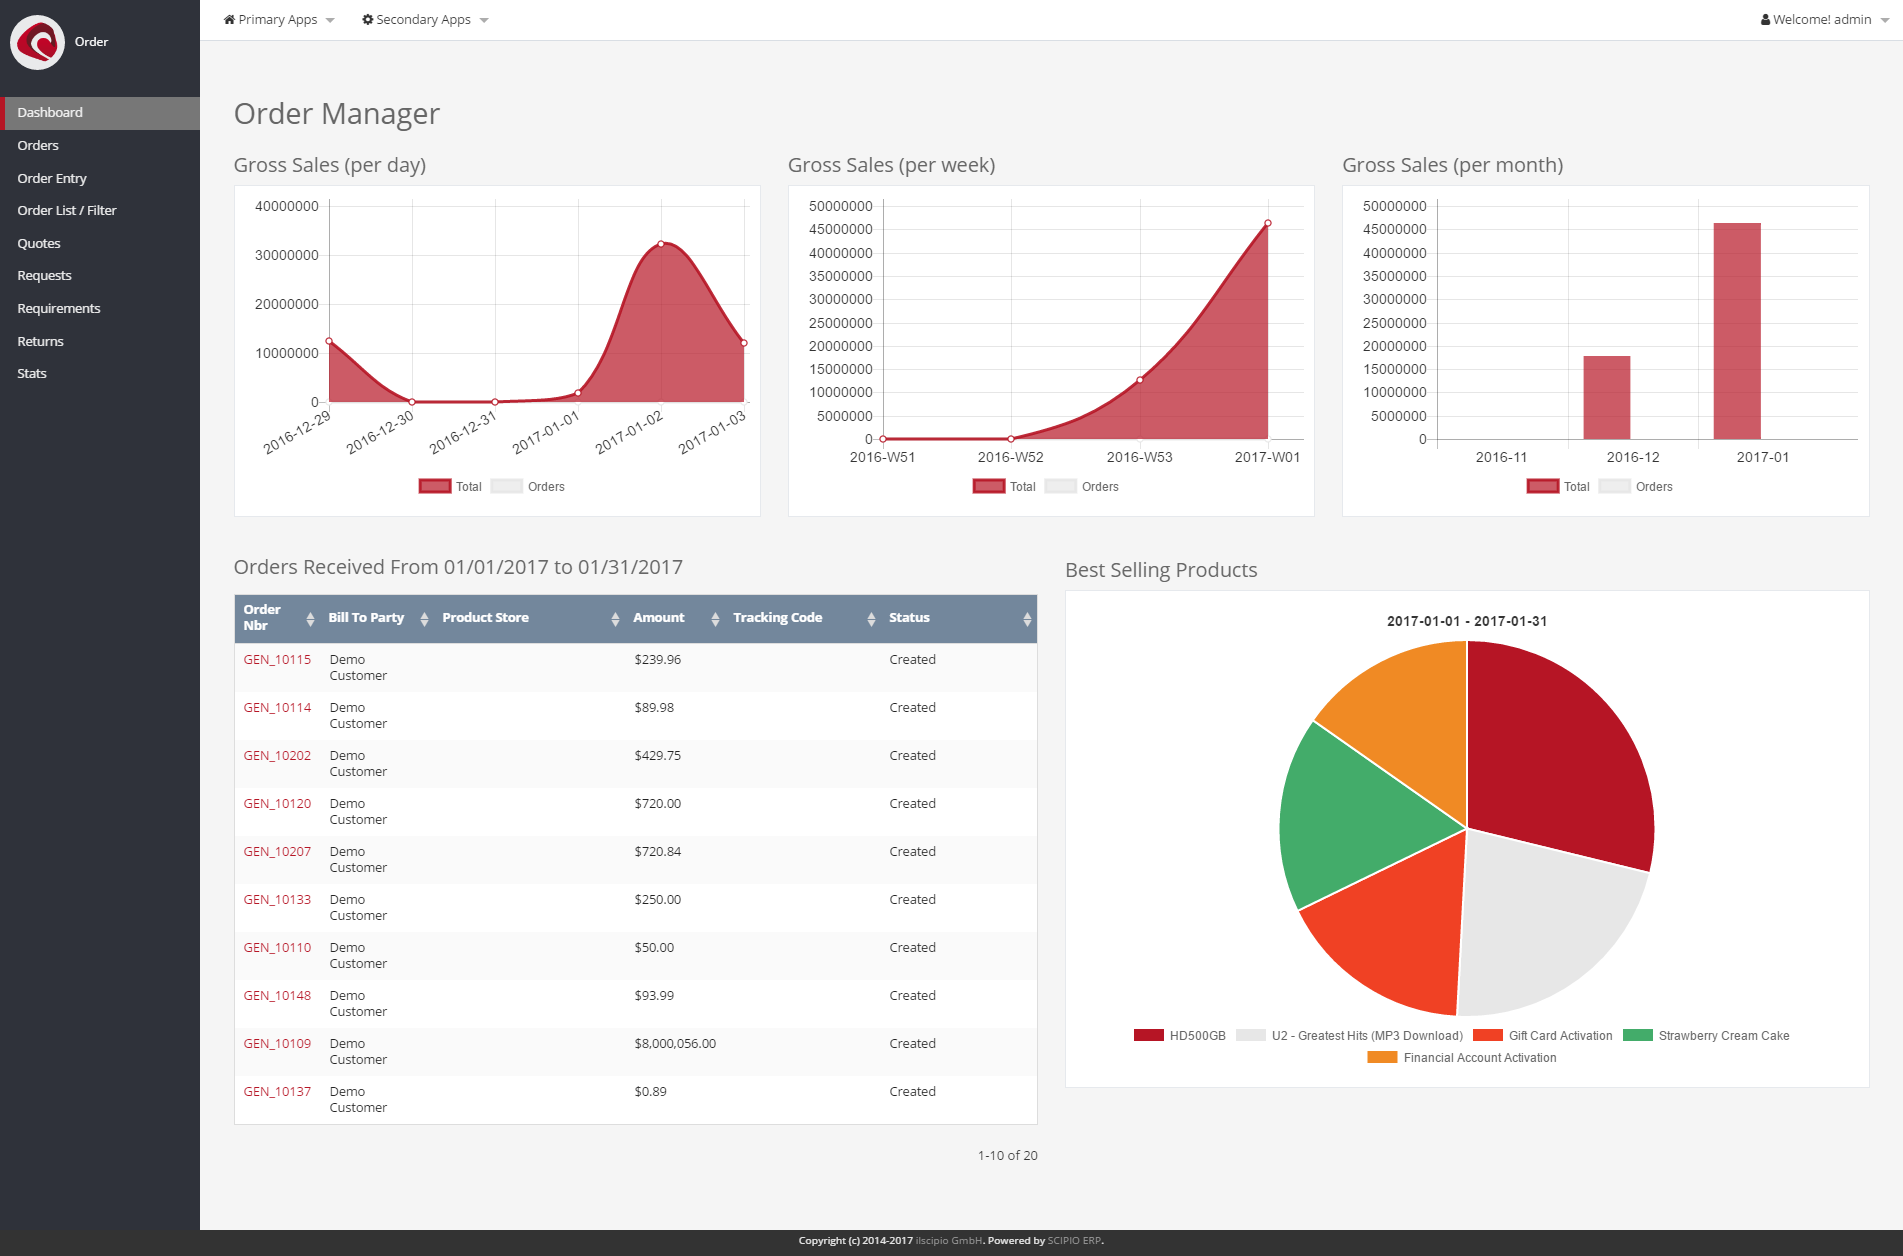Image resolution: width=1903 pixels, height=1256 pixels.
Task: Toggle the Total series in weekly sales legend
Action: 1006,486
